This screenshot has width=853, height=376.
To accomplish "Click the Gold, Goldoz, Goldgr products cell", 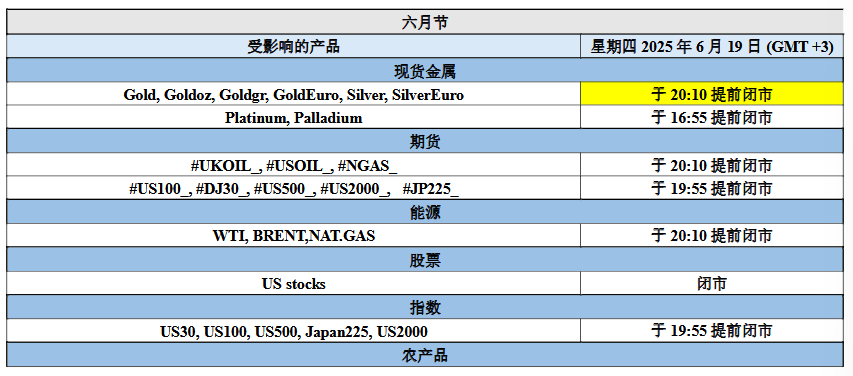I will [x=294, y=95].
